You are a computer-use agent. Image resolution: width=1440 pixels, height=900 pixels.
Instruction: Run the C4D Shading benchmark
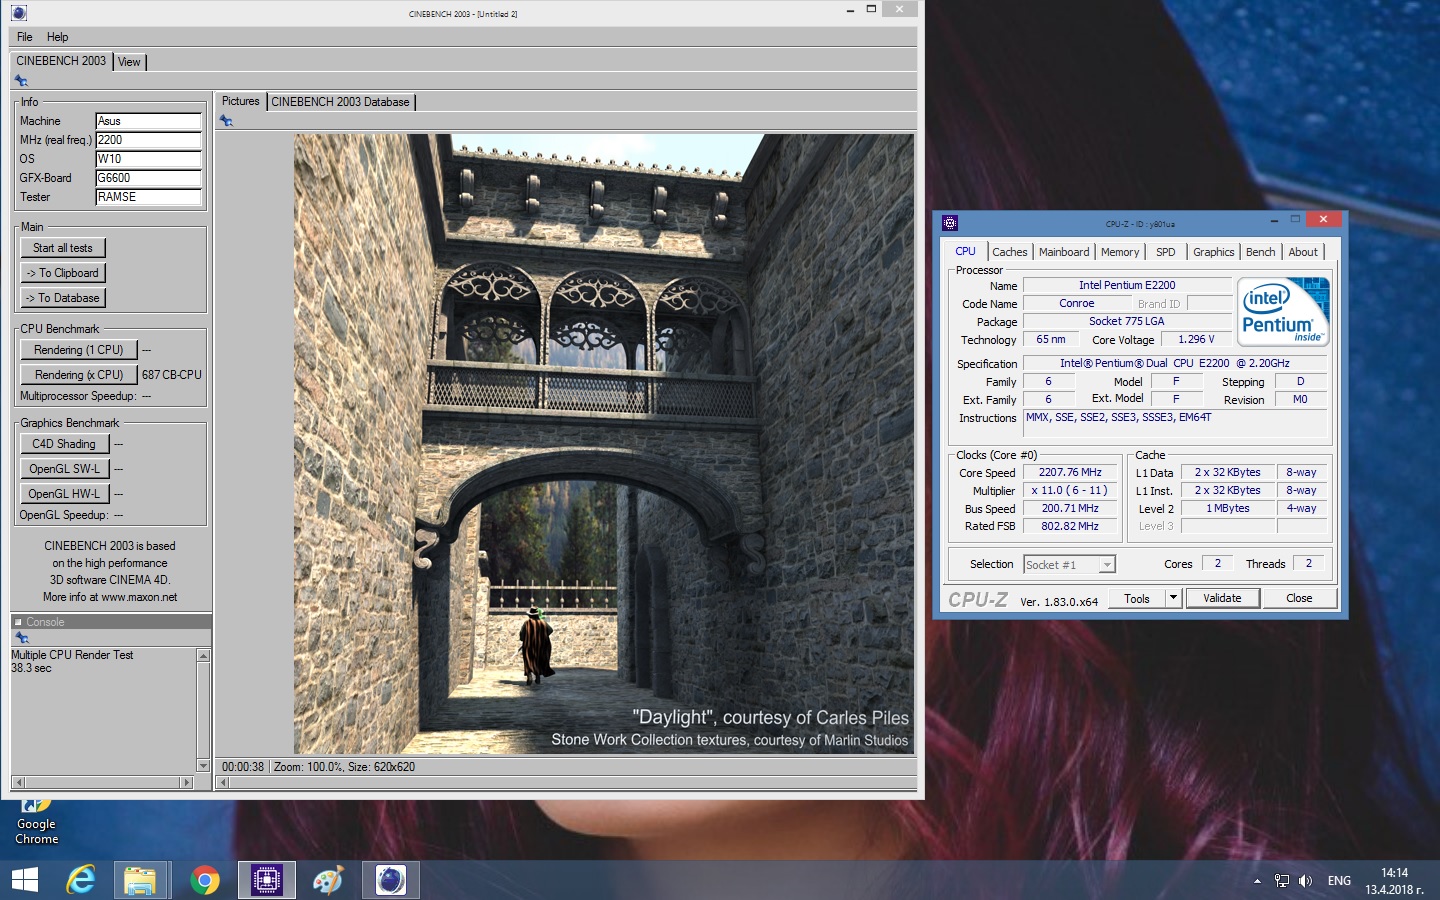pos(64,444)
